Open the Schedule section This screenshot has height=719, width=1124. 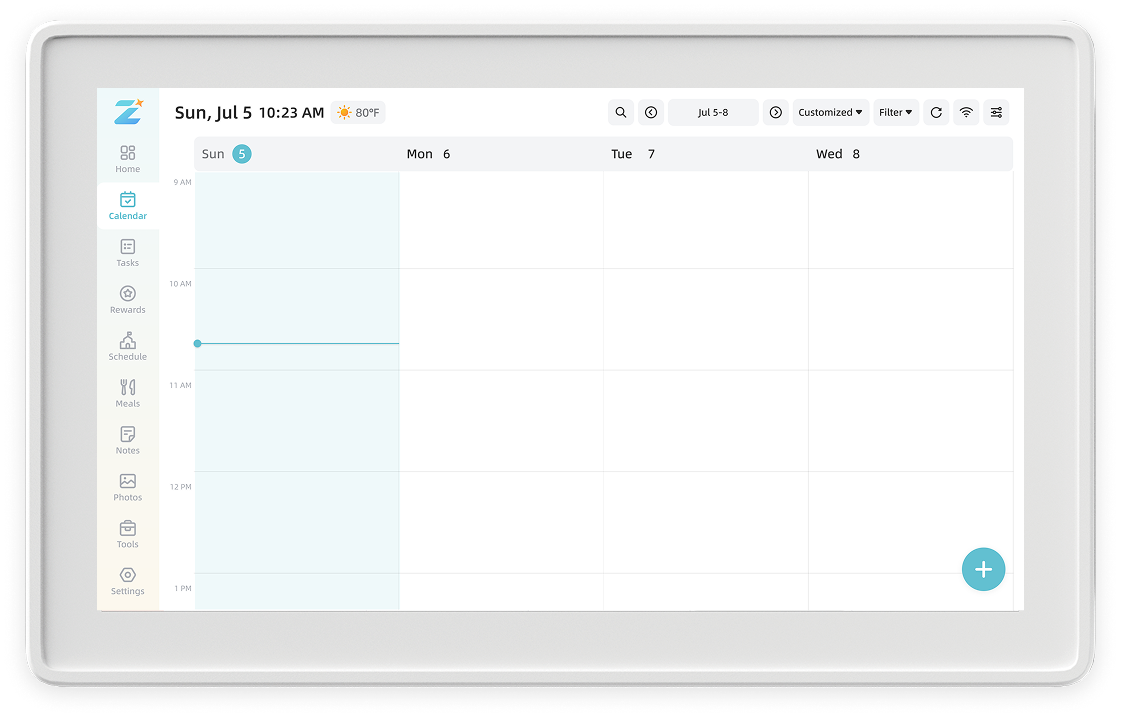coord(128,347)
